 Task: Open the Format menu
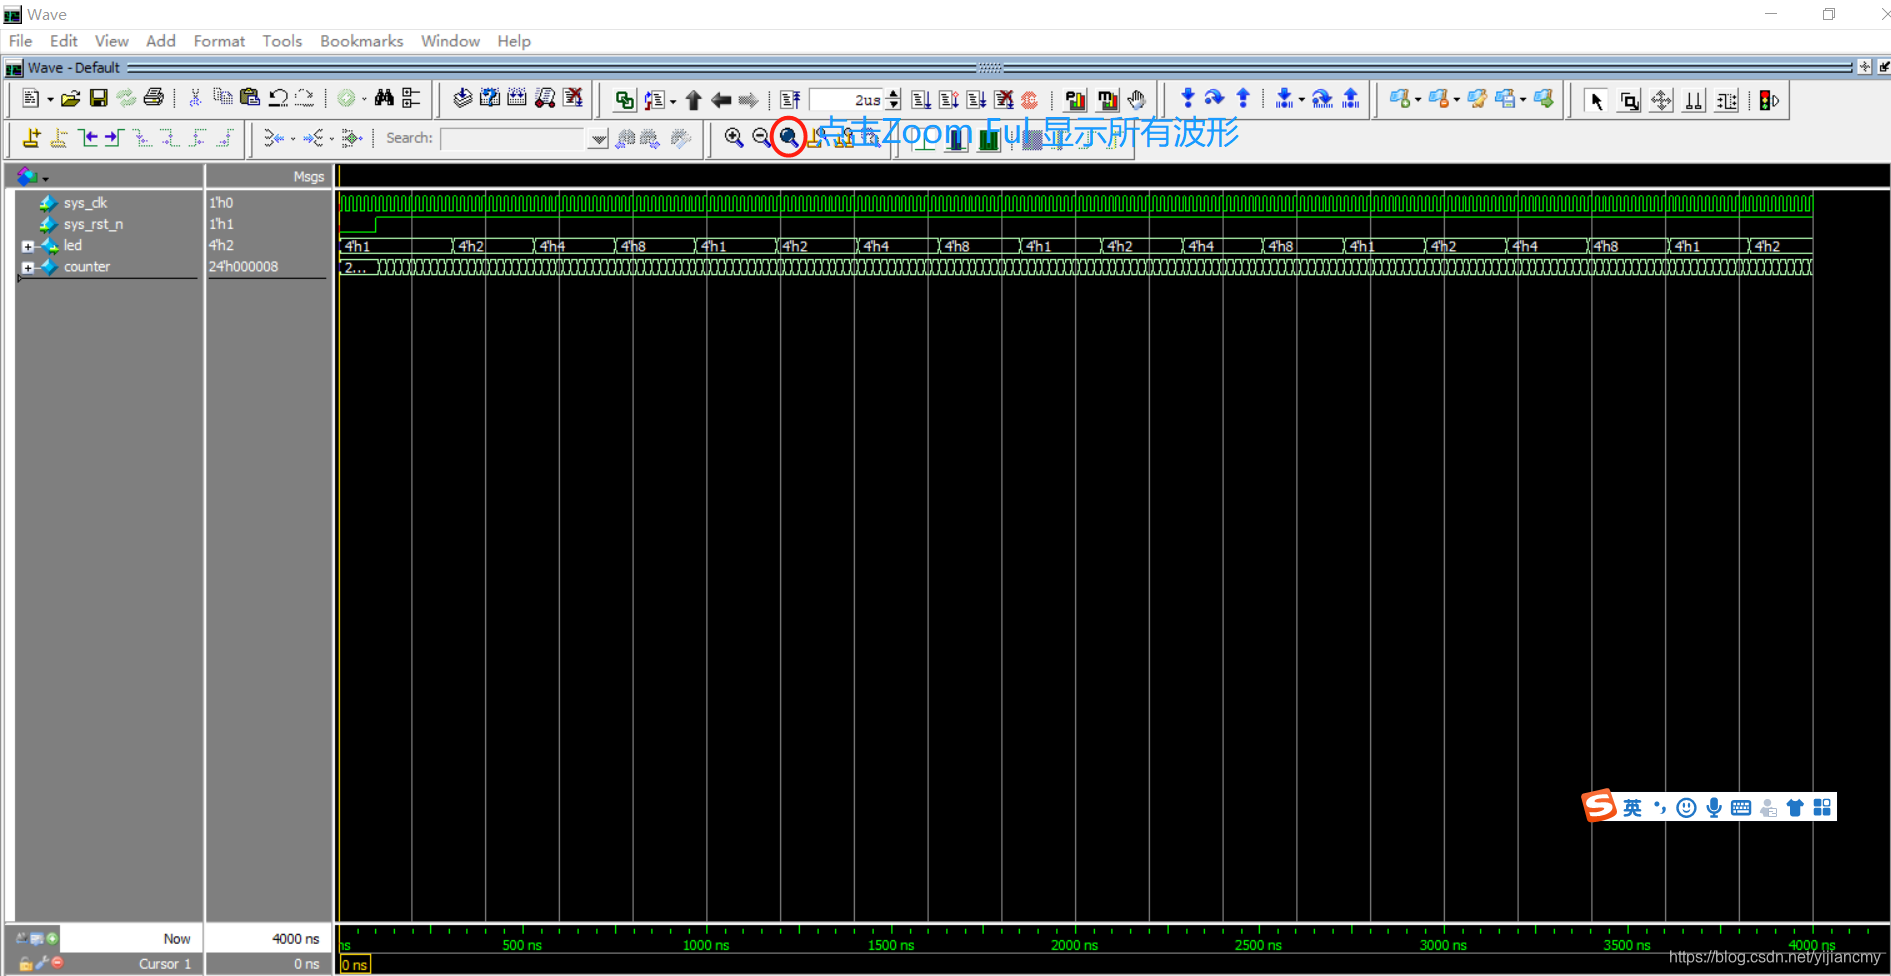click(219, 41)
